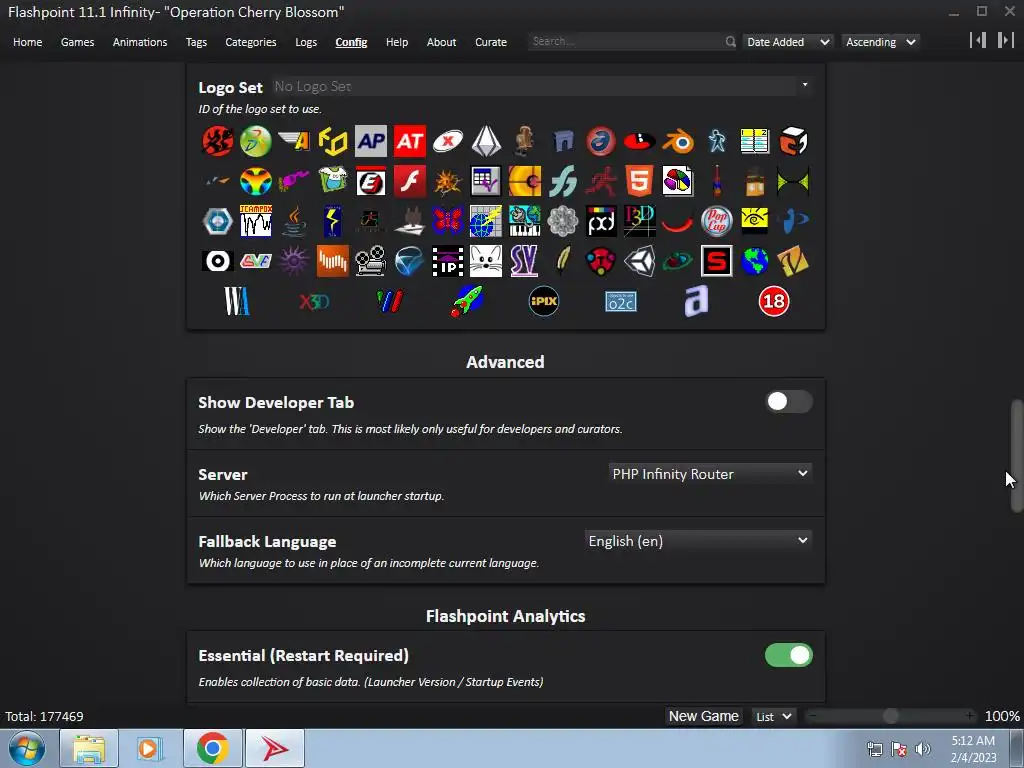Click the AP platform logo
Screen dimensions: 1024x768
pyautogui.click(x=371, y=141)
